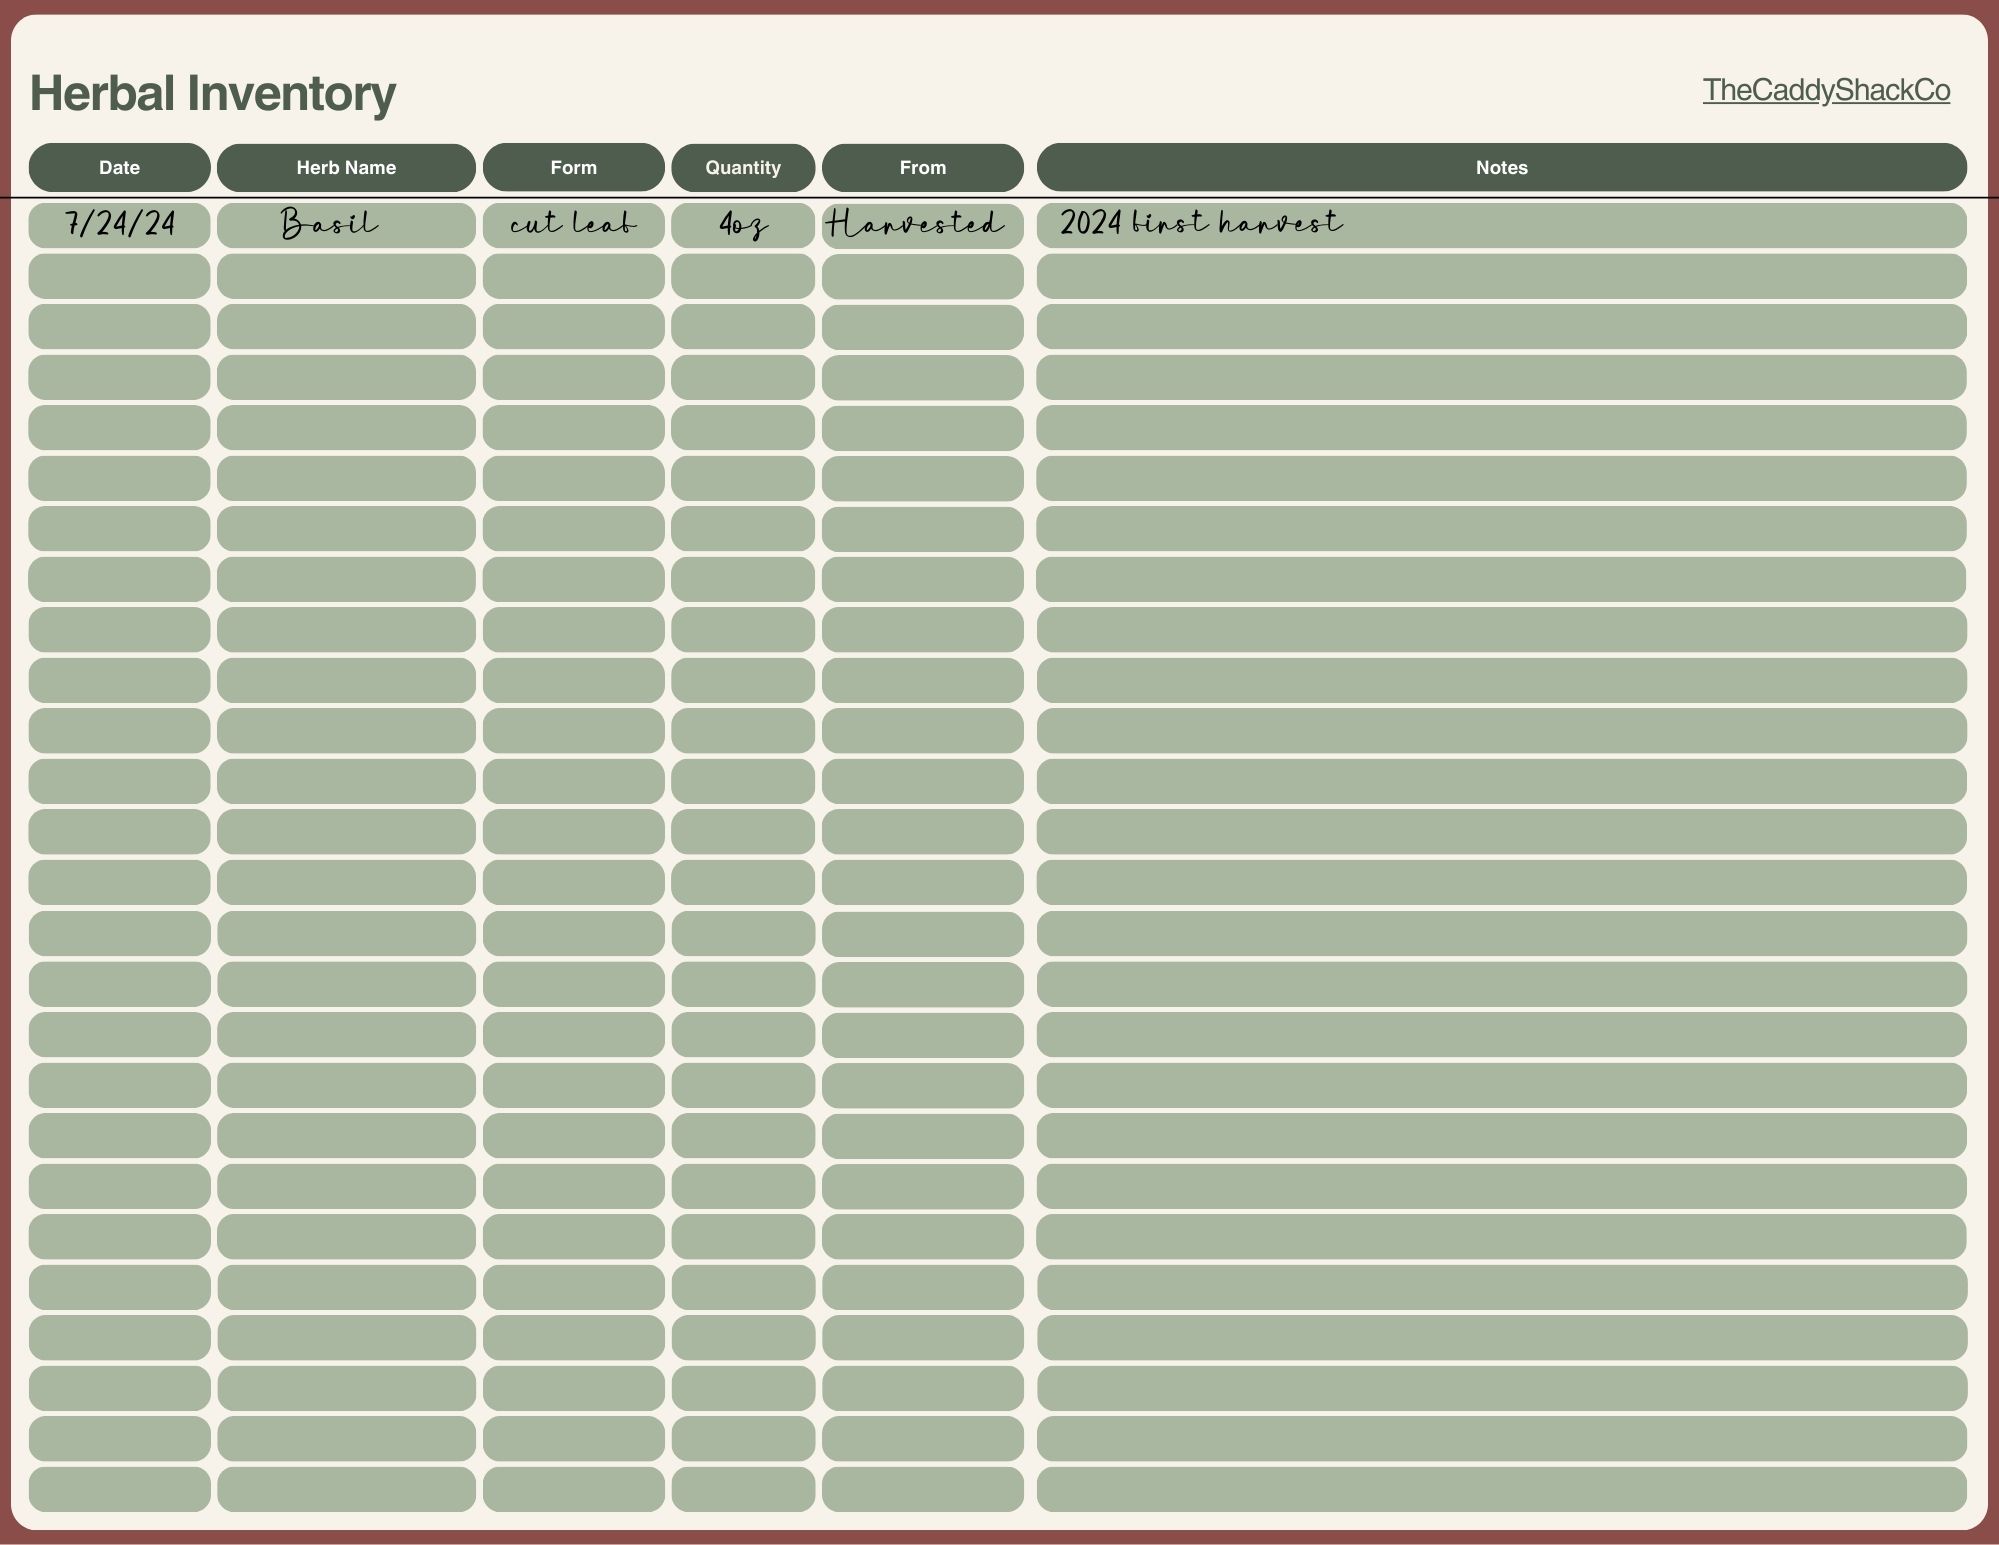The width and height of the screenshot is (1999, 1545).
Task: Open TheCaddyShackCo link
Action: (x=1826, y=90)
